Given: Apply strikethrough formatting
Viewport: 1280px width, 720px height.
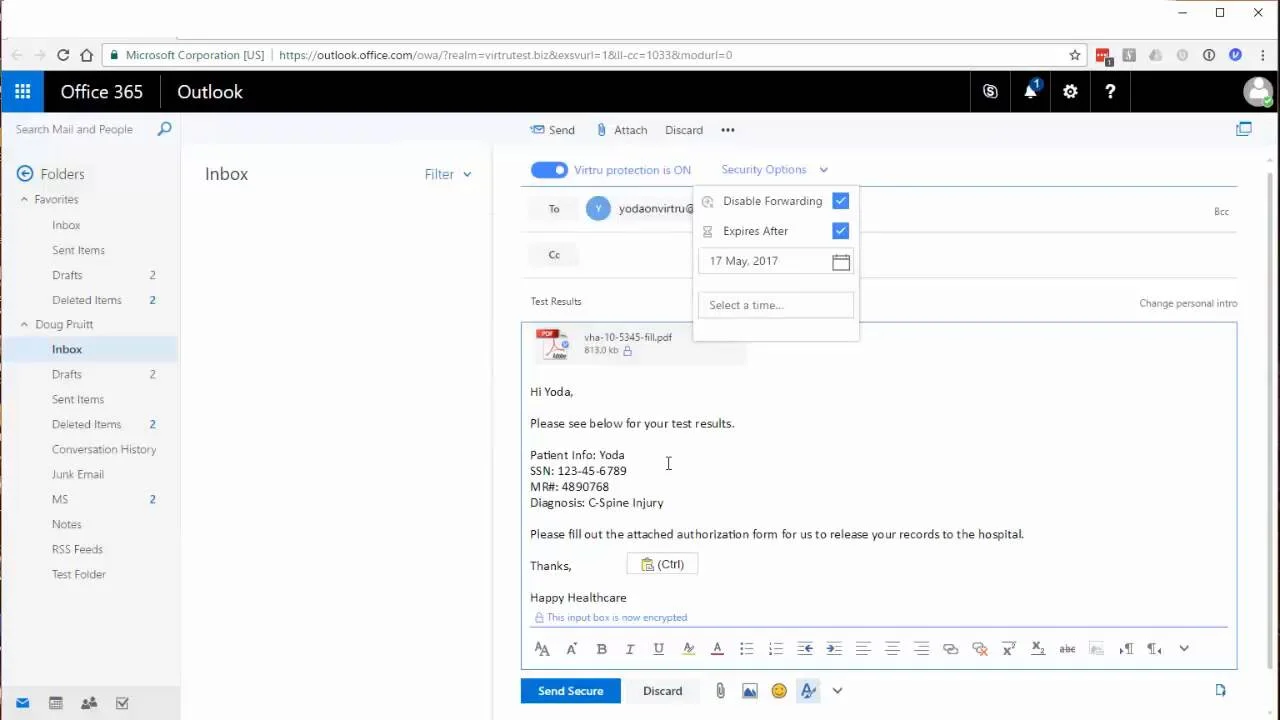Looking at the screenshot, I should [x=1067, y=649].
